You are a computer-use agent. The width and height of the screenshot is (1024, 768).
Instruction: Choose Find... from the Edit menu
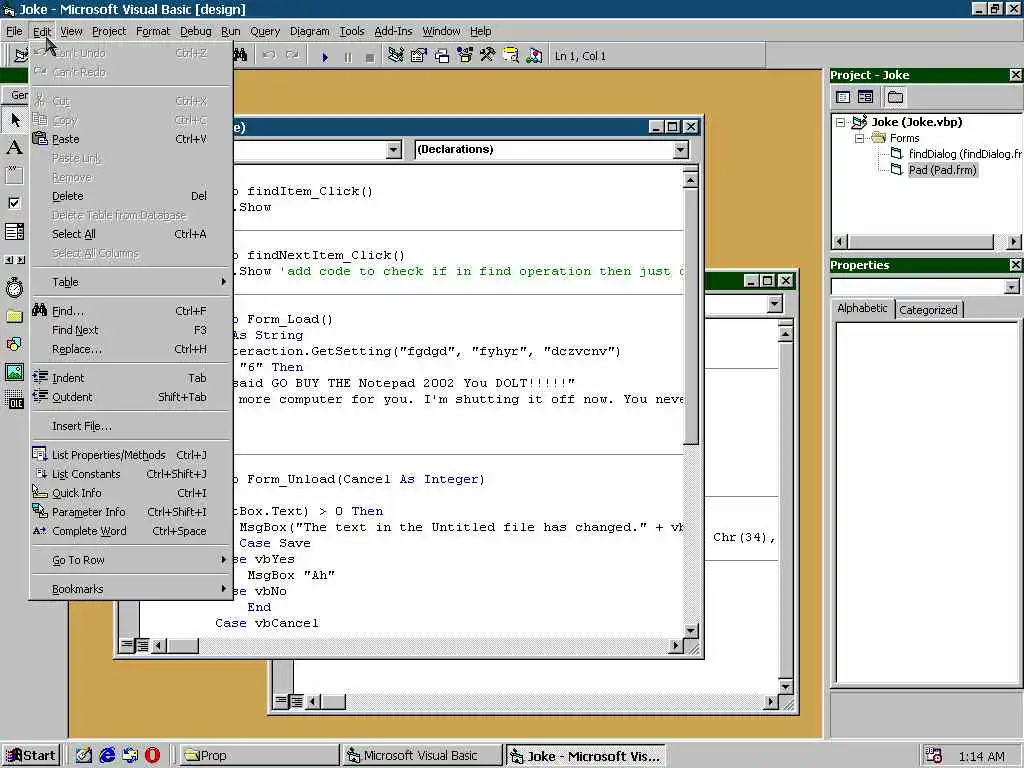pos(131,311)
